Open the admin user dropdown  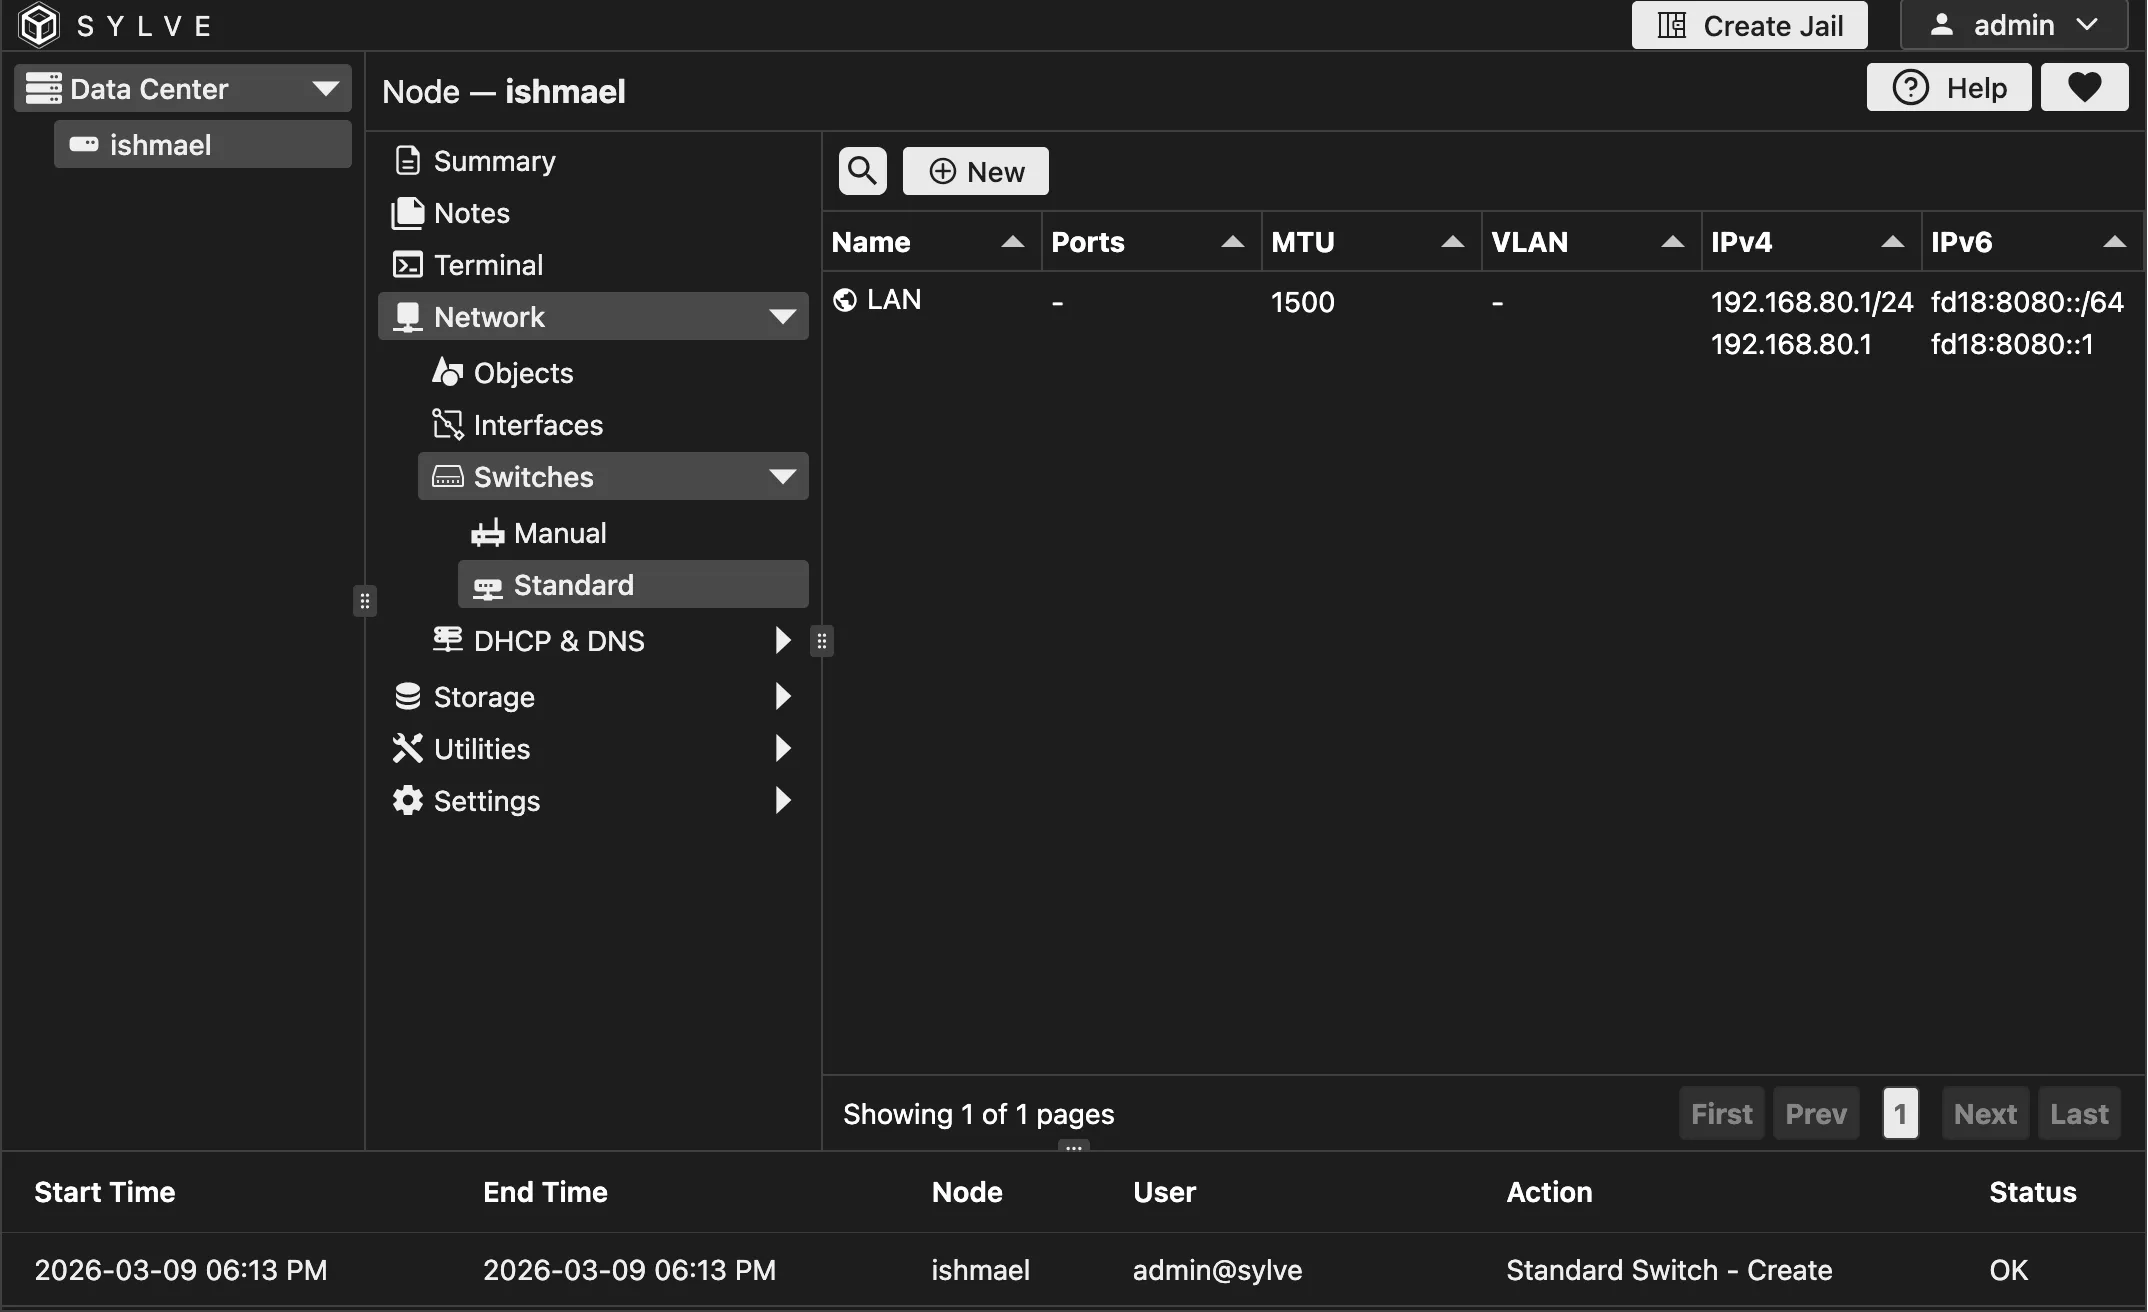2013,25
